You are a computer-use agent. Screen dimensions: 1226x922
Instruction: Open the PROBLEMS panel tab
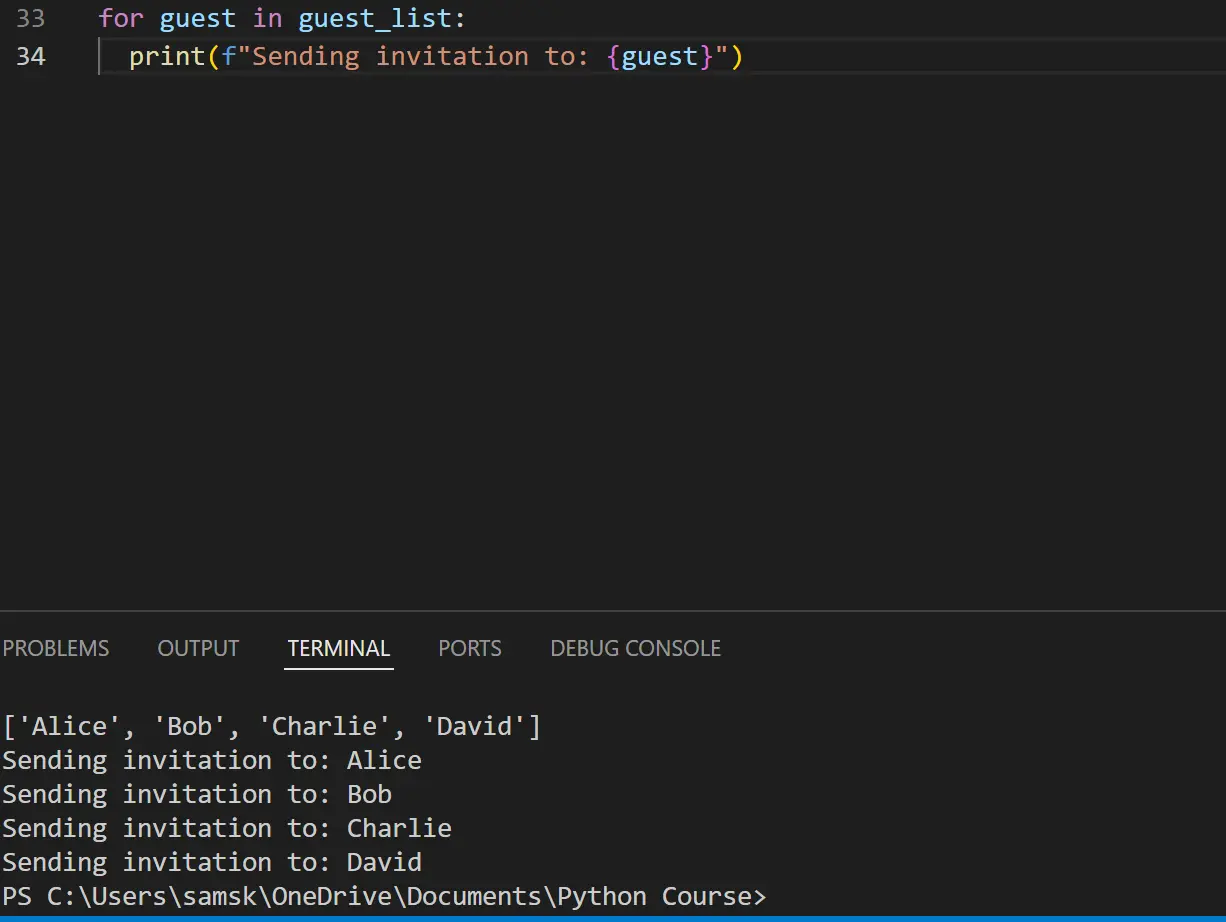[56, 648]
